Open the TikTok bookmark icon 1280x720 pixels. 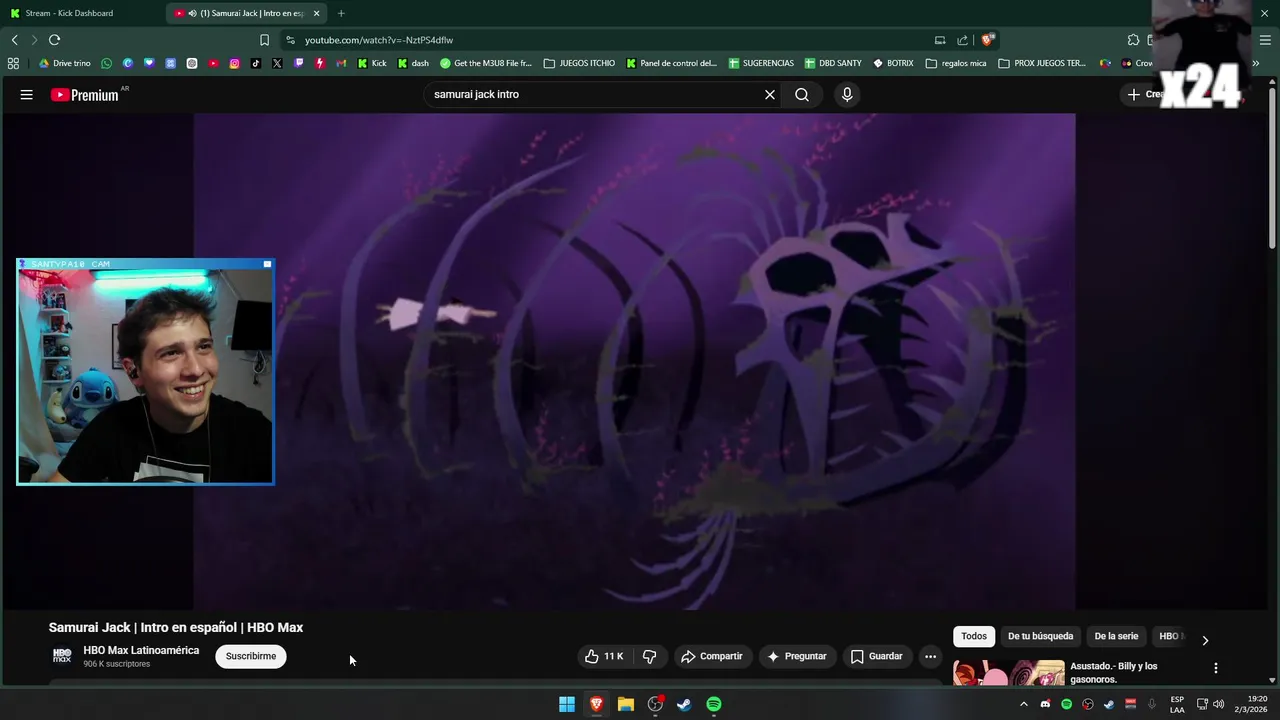[256, 63]
